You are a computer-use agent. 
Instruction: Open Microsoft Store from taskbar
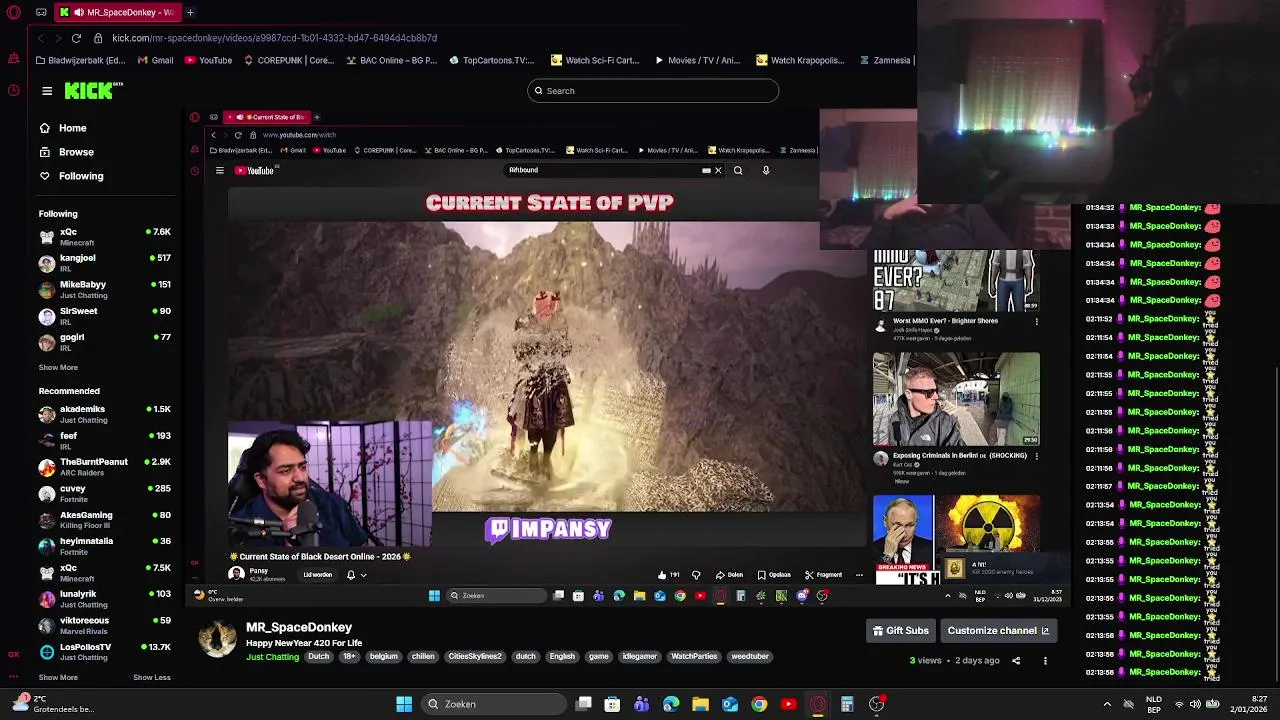[612, 704]
